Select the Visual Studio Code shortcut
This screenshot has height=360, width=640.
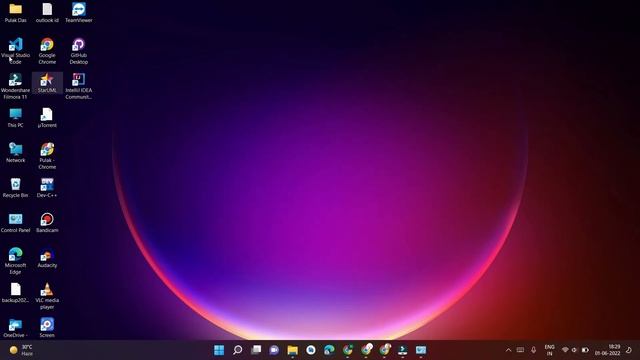(16, 51)
